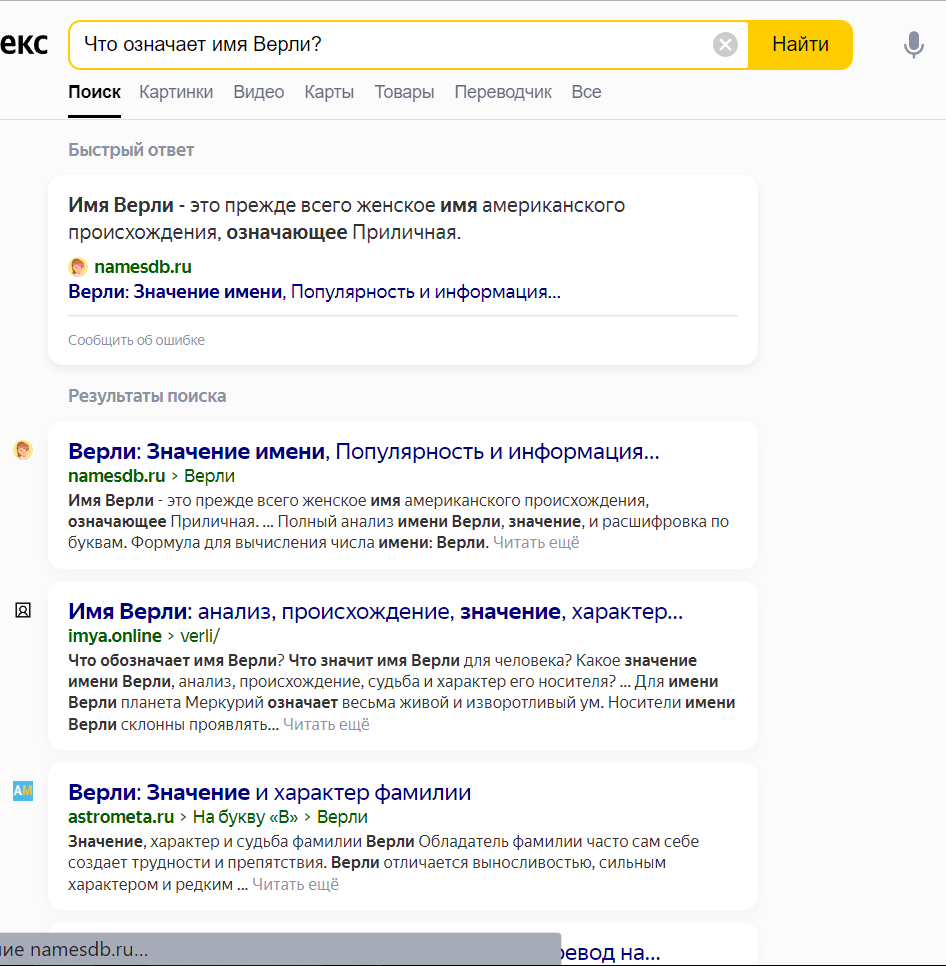
Task: Open the quick answer namesdb.ru link
Action: coord(142,267)
